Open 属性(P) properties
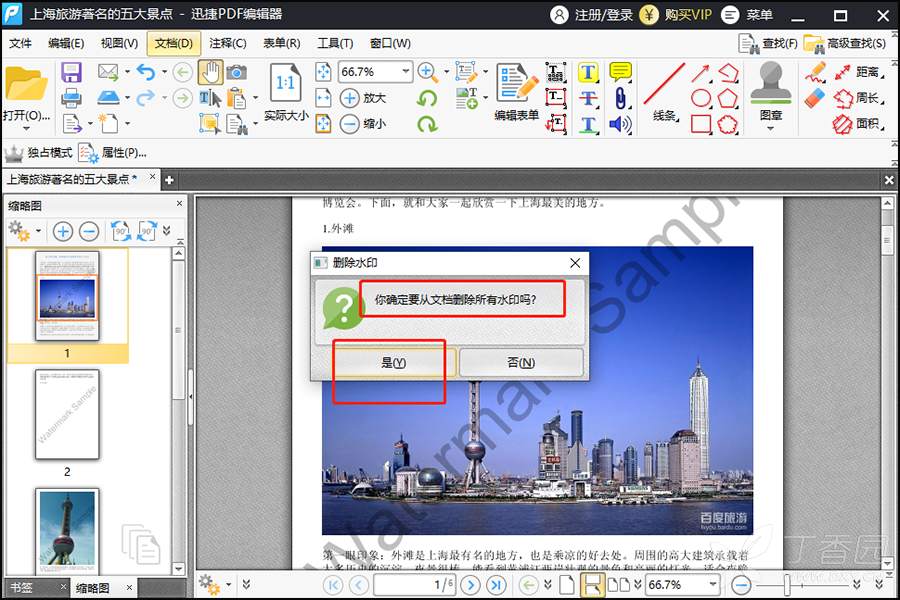The width and height of the screenshot is (900, 600). 112,153
